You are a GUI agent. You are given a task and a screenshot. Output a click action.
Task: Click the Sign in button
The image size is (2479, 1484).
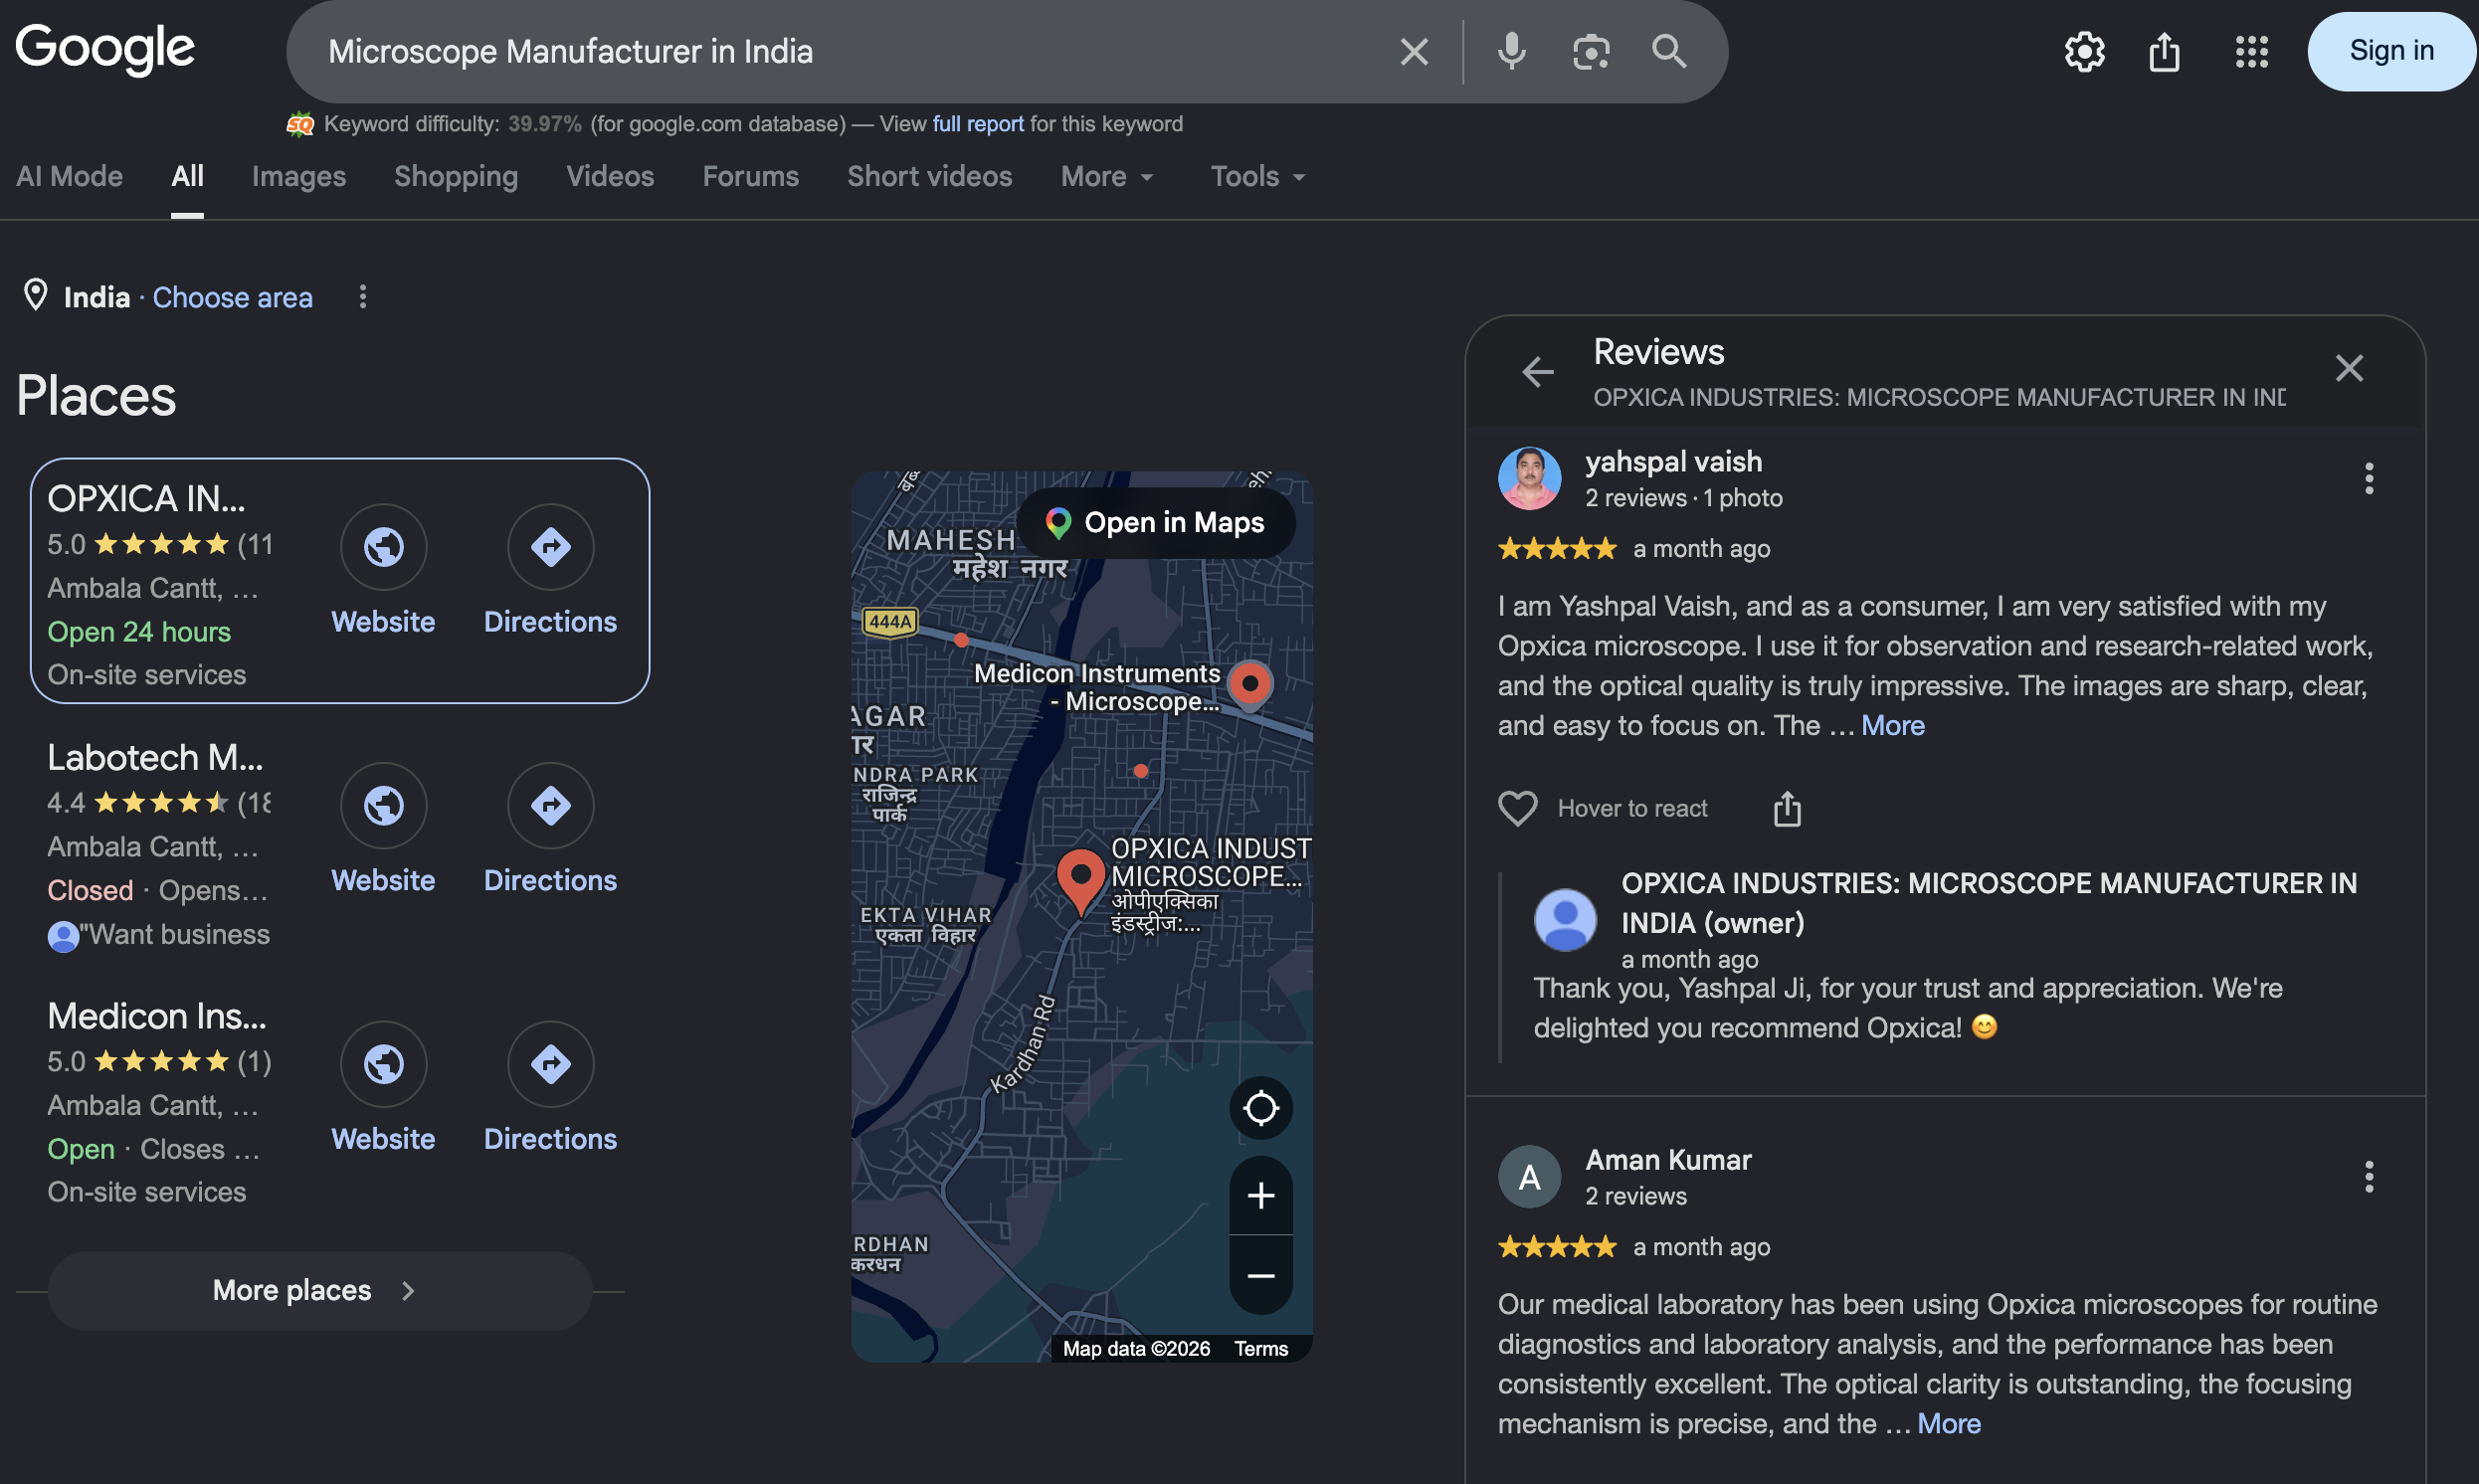click(x=2391, y=52)
